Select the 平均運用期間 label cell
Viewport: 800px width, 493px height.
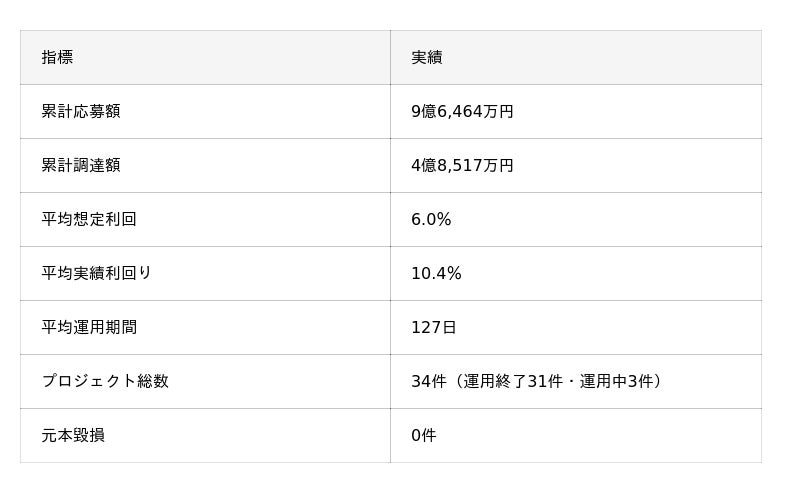pos(89,327)
